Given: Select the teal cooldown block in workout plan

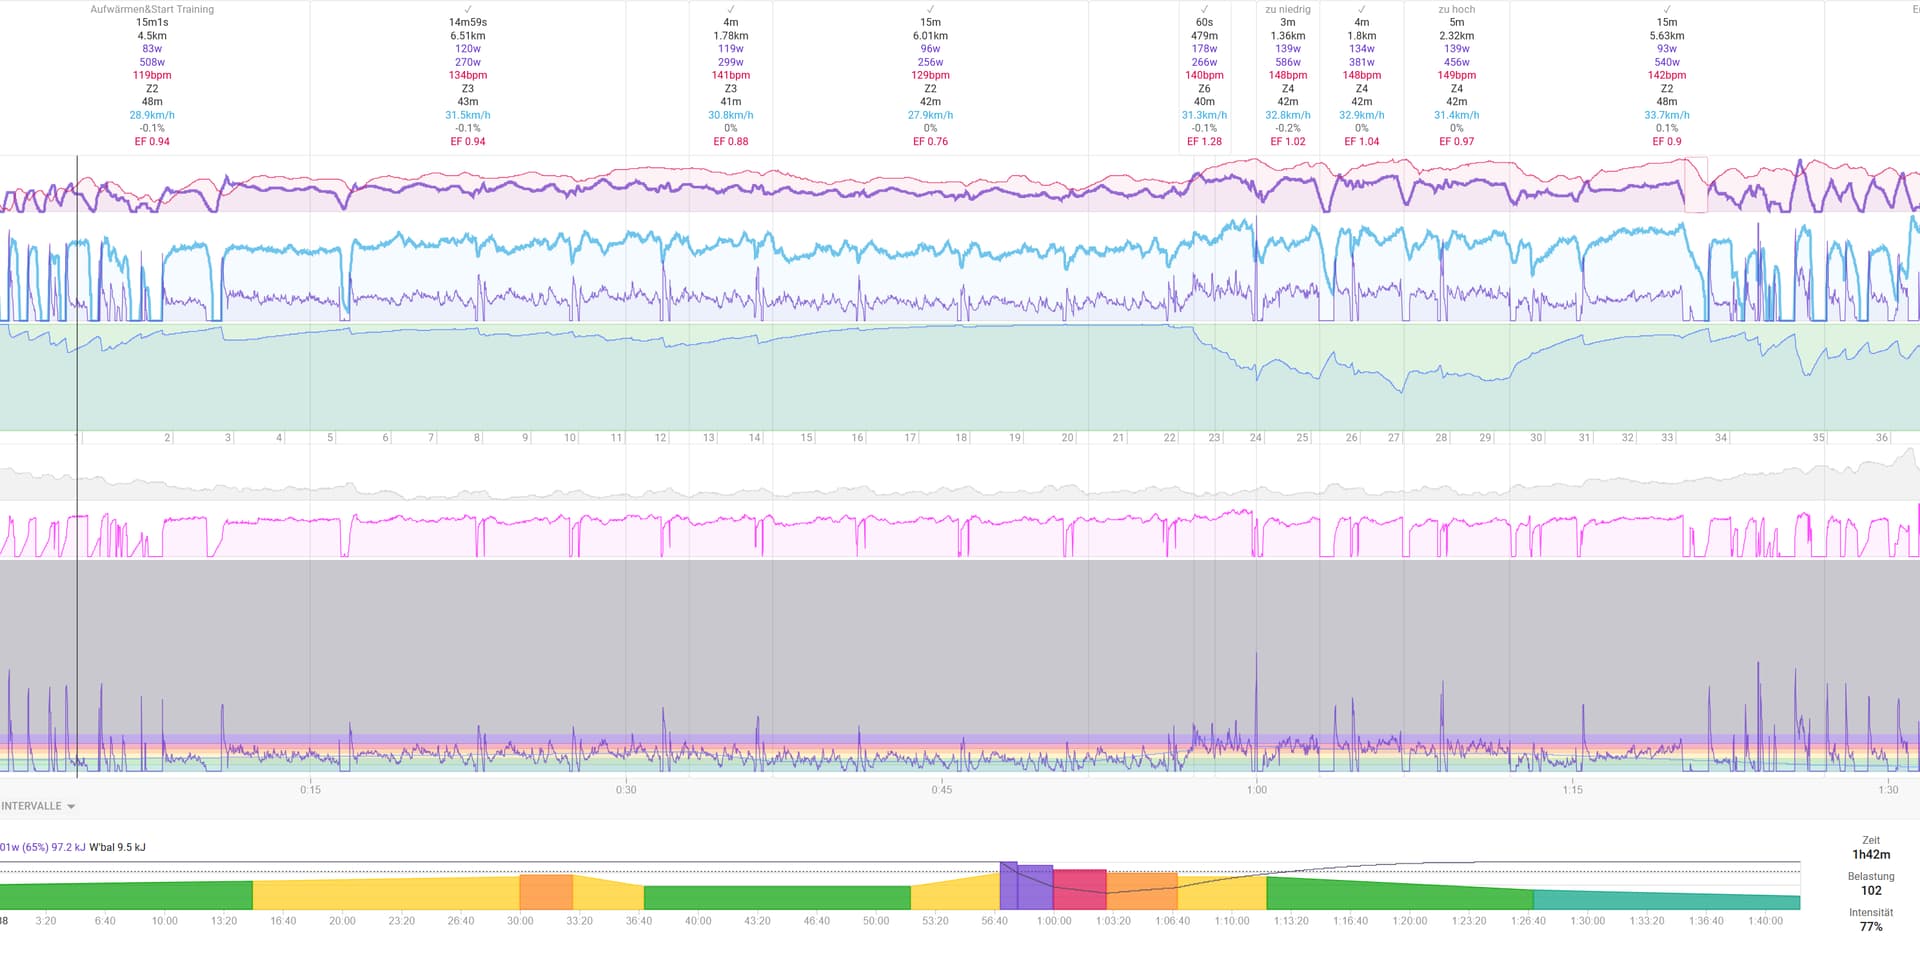Looking at the screenshot, I should click(x=1665, y=898).
